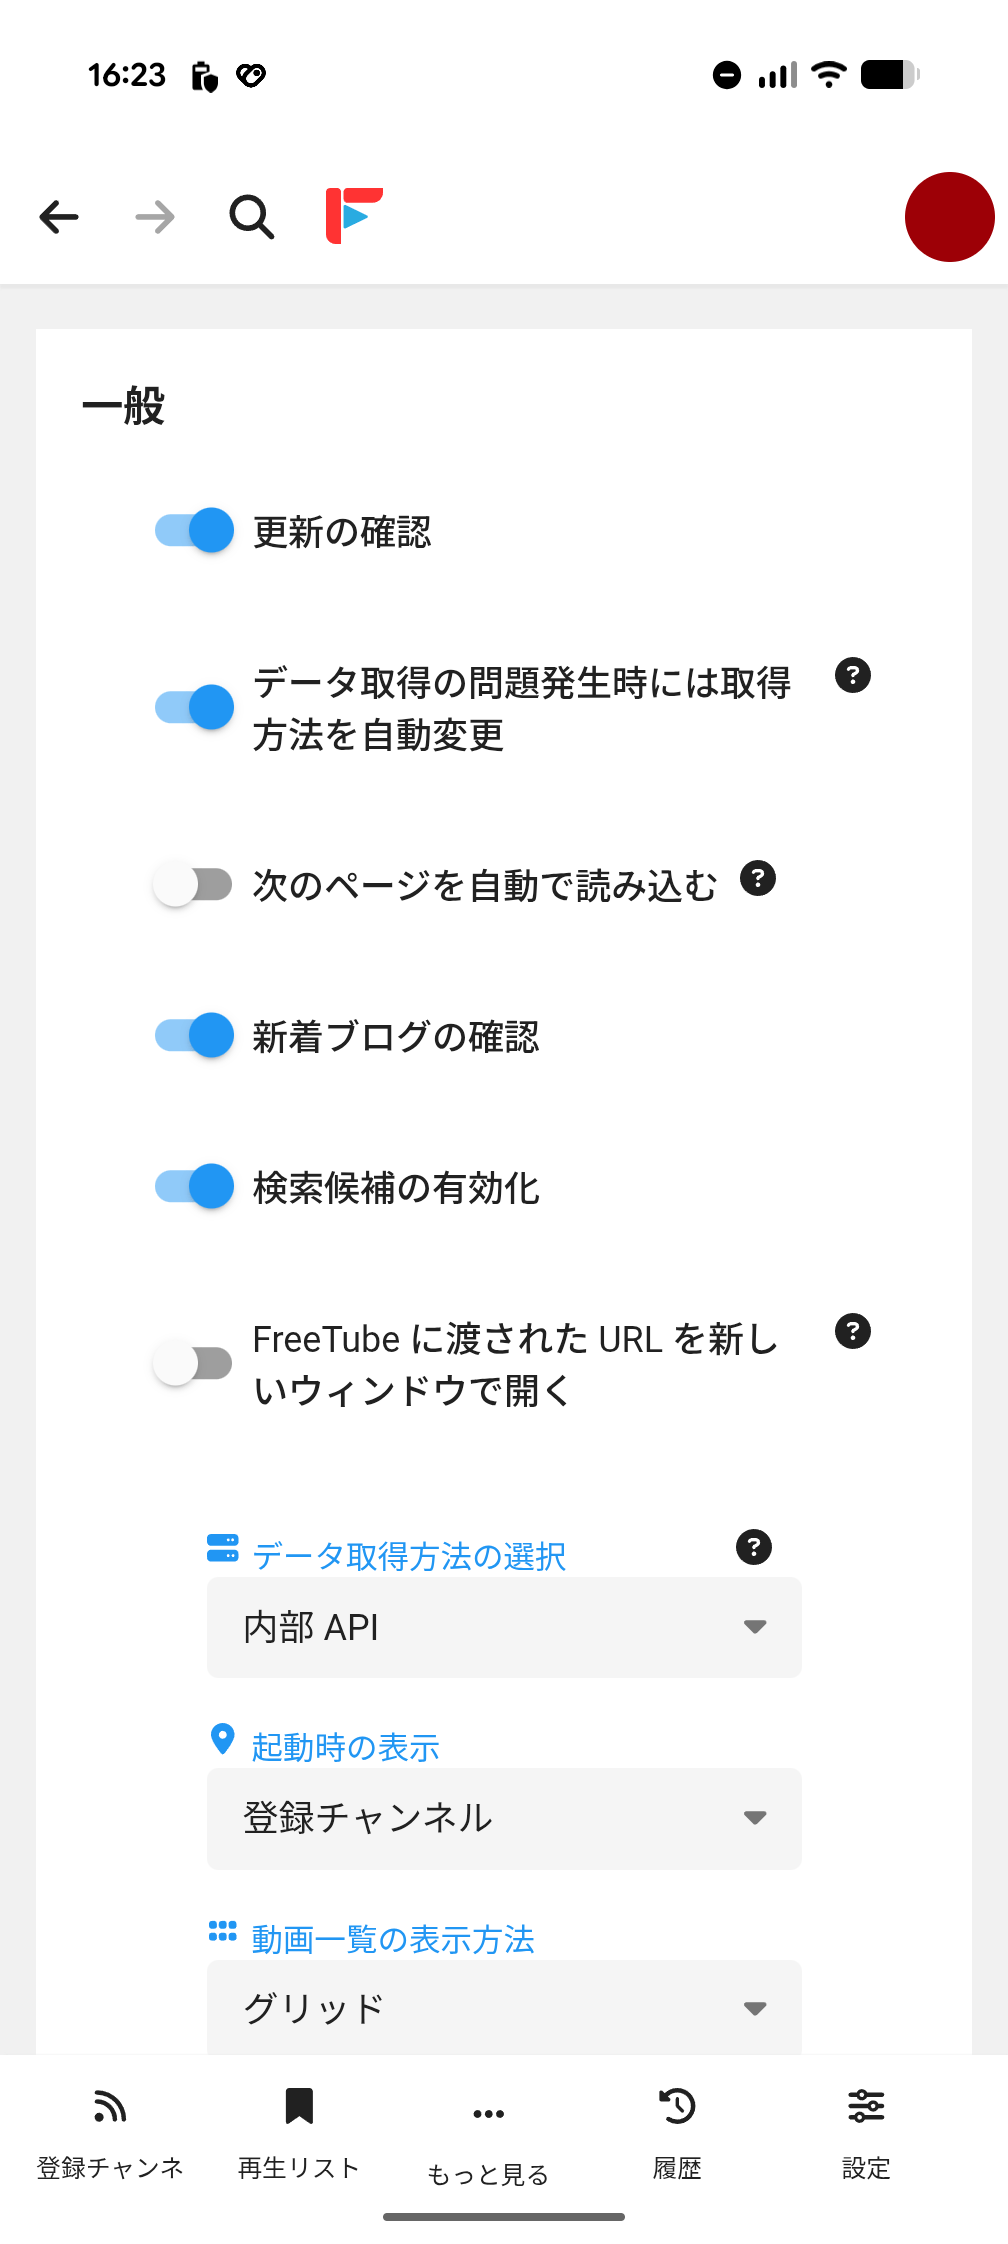Tap the FreeTube logo icon
Image resolution: width=1008 pixels, height=2244 pixels.
(354, 215)
